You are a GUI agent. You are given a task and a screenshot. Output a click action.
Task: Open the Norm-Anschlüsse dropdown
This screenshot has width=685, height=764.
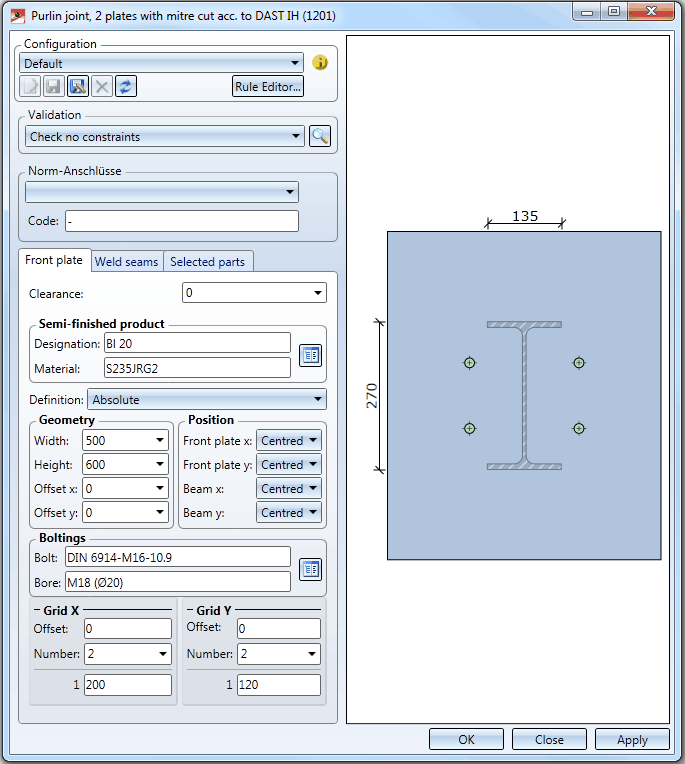coord(162,192)
